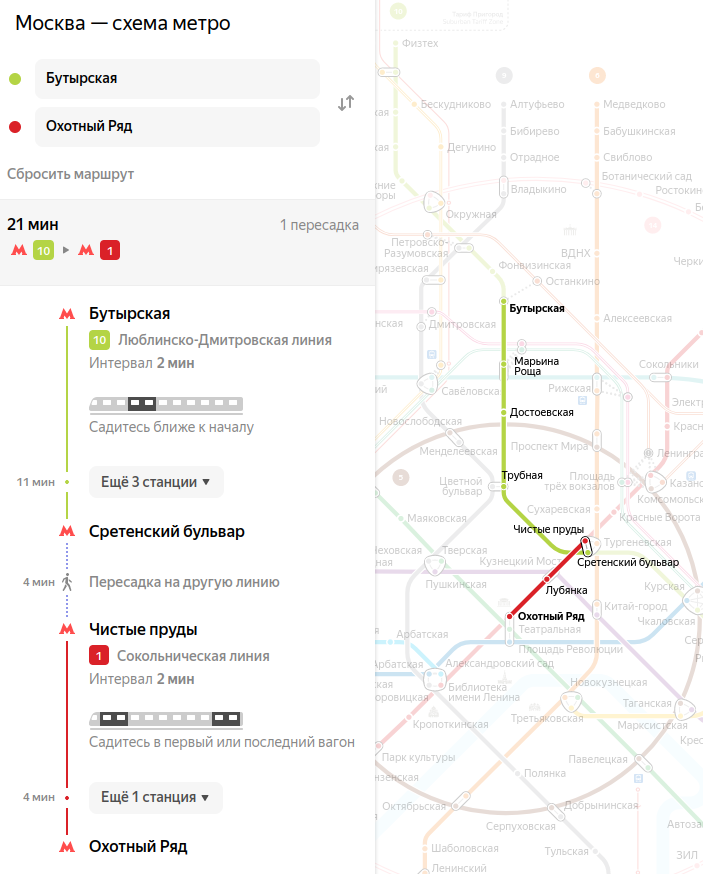Click the Сокольническая line 1 badge
703x874 pixels.
click(x=99, y=656)
